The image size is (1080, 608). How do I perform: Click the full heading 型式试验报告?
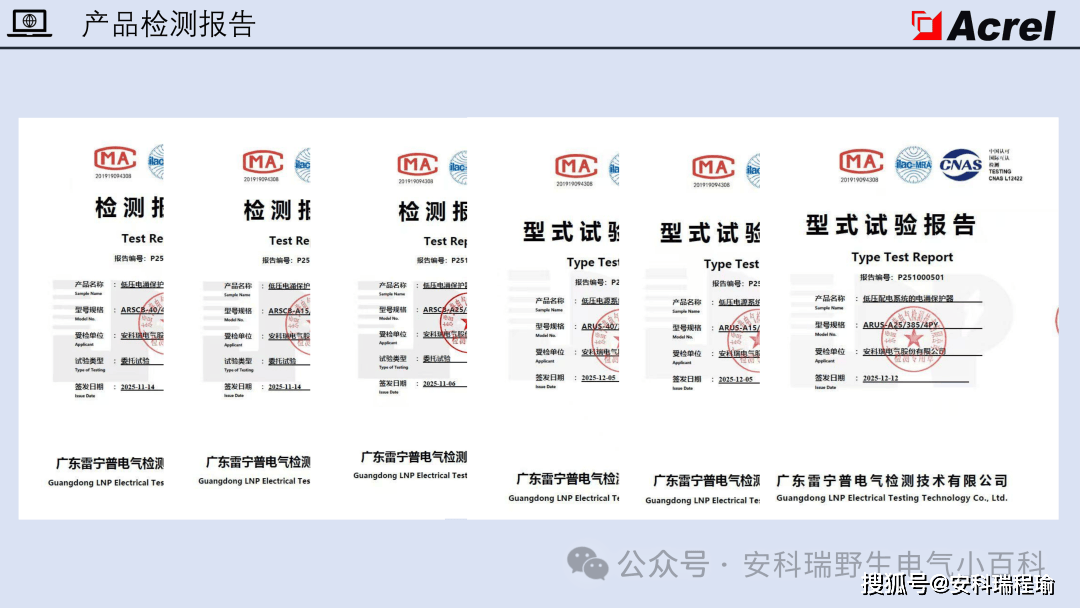click(891, 224)
